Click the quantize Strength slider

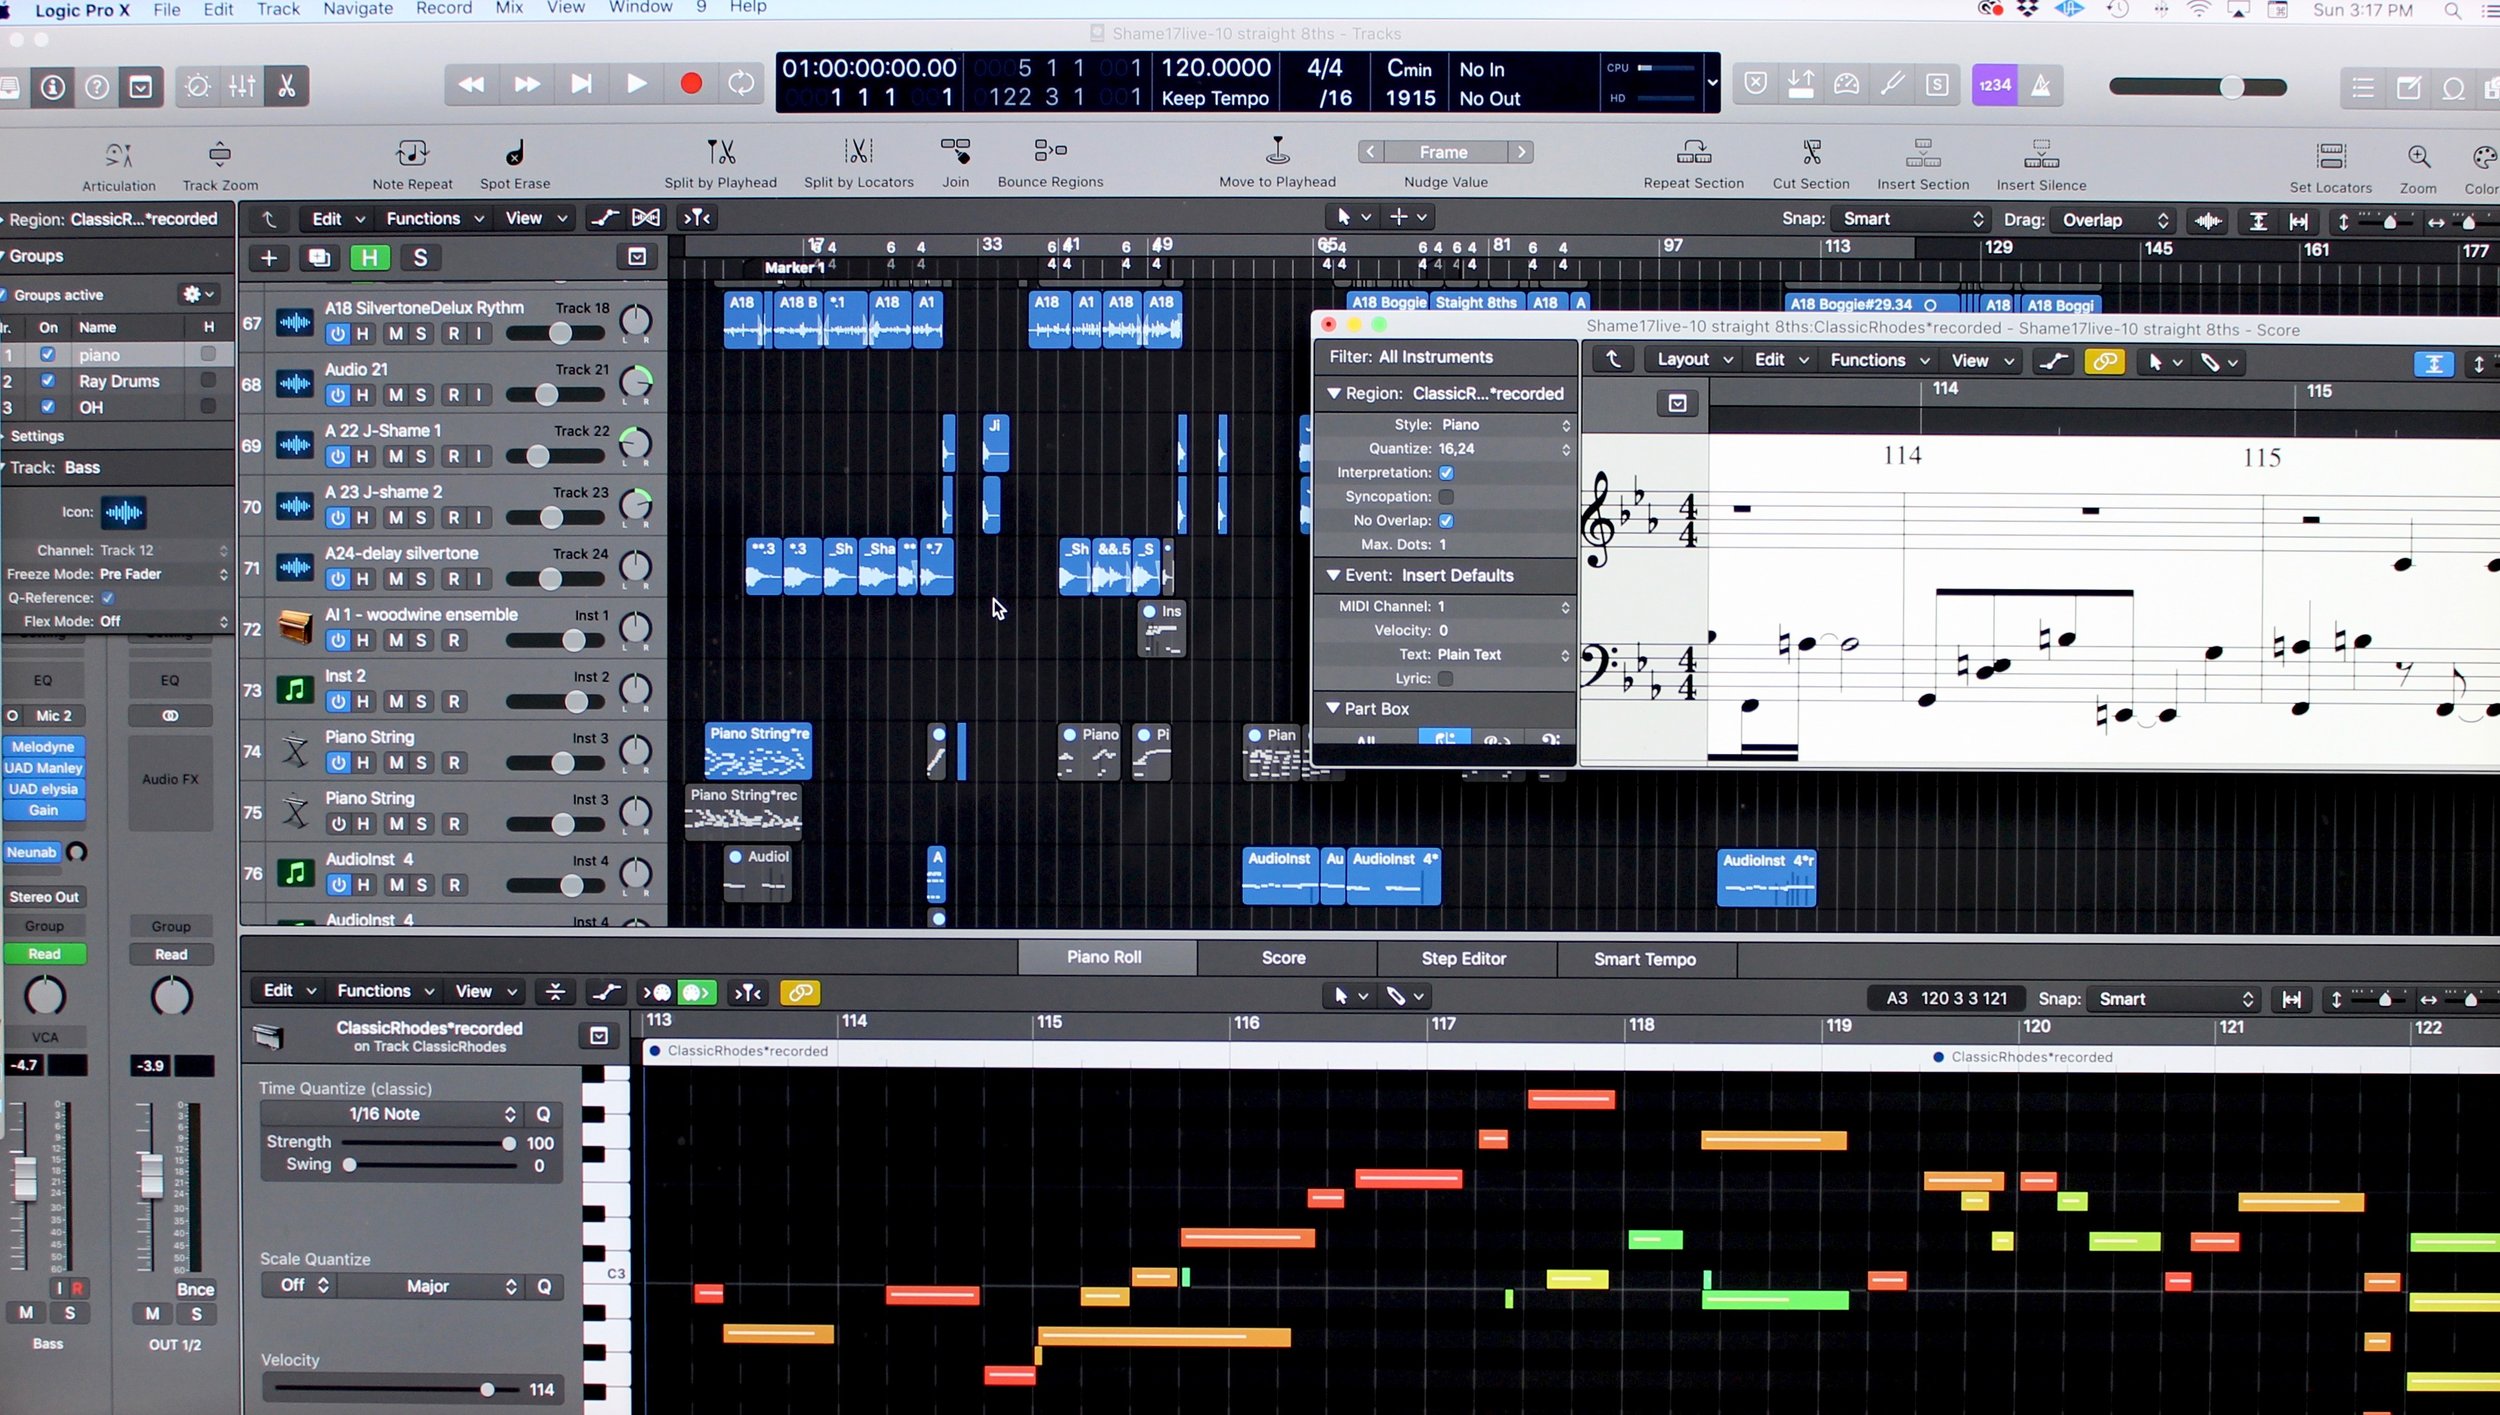coord(428,1143)
